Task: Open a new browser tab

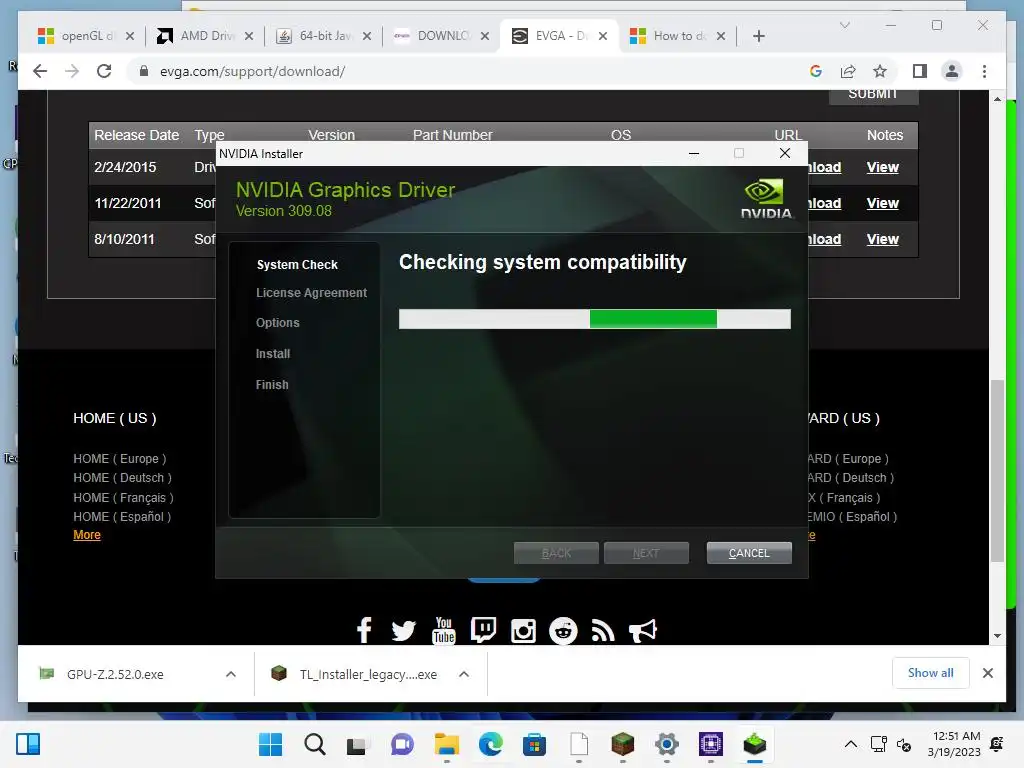Action: (x=758, y=36)
